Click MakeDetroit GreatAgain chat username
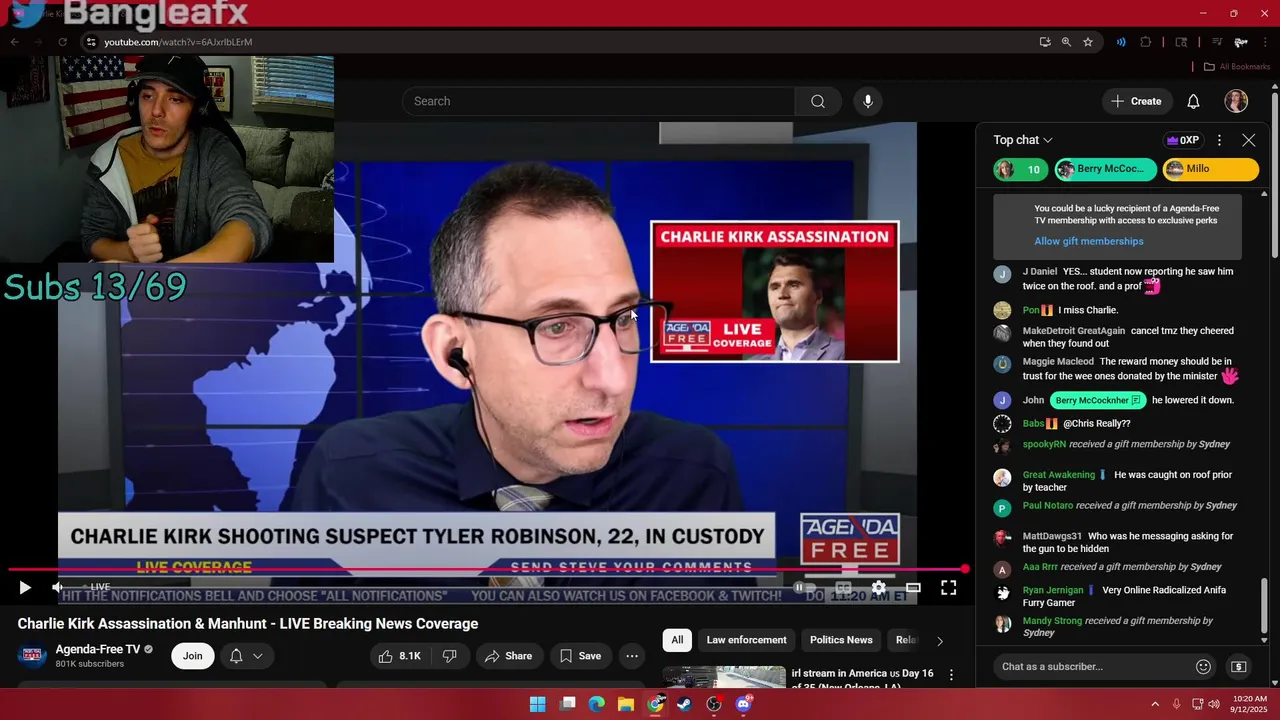 coord(1073,331)
